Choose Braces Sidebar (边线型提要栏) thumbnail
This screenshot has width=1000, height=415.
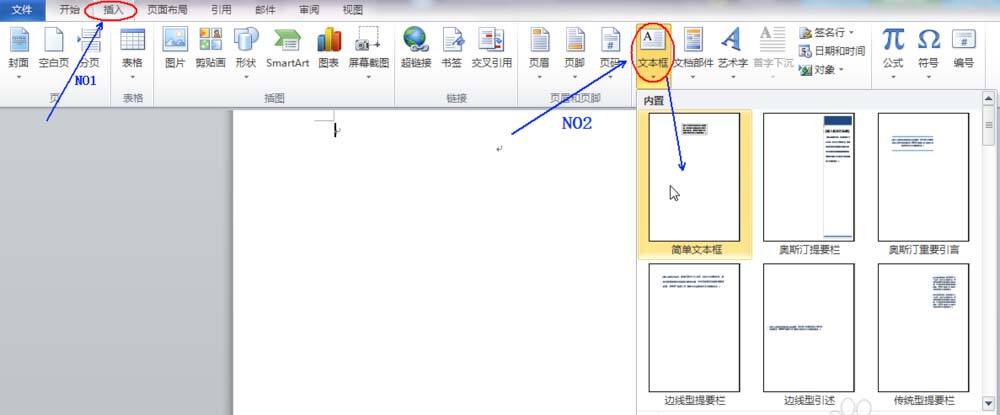(695, 328)
